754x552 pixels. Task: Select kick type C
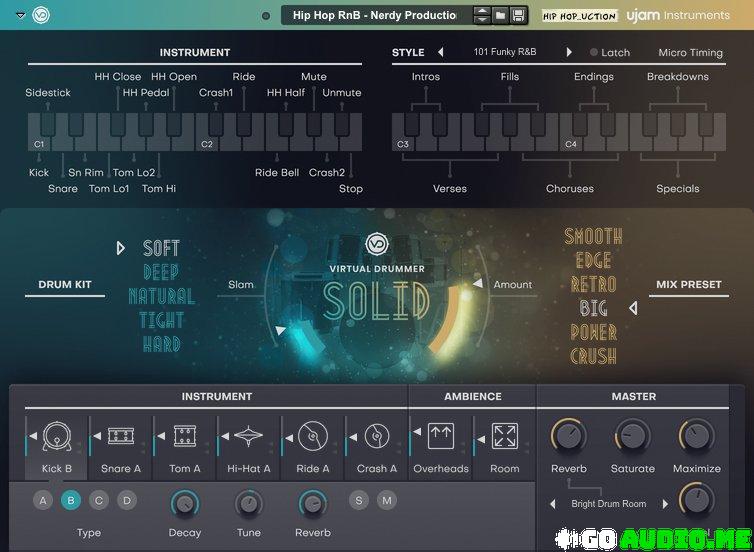pos(99,501)
